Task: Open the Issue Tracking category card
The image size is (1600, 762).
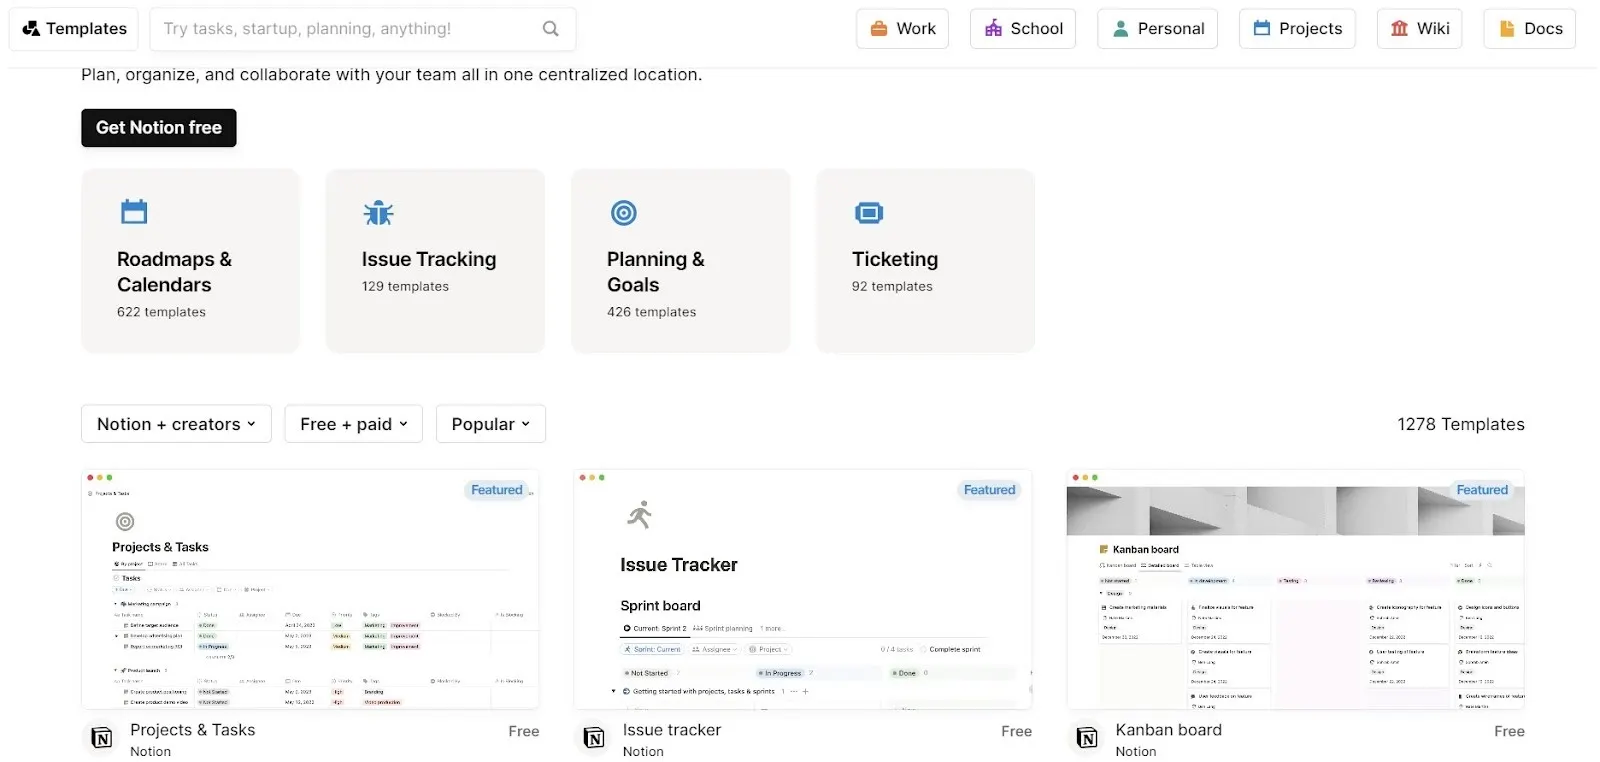Action: (435, 260)
